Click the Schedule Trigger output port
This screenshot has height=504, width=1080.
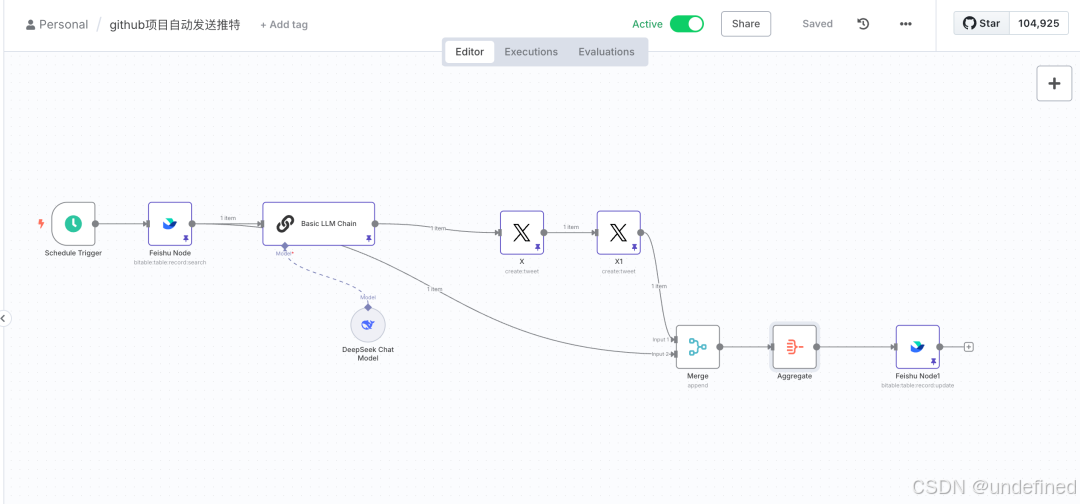click(96, 224)
